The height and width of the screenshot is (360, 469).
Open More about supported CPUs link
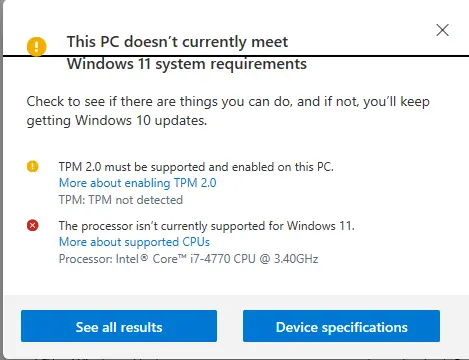pyautogui.click(x=134, y=242)
